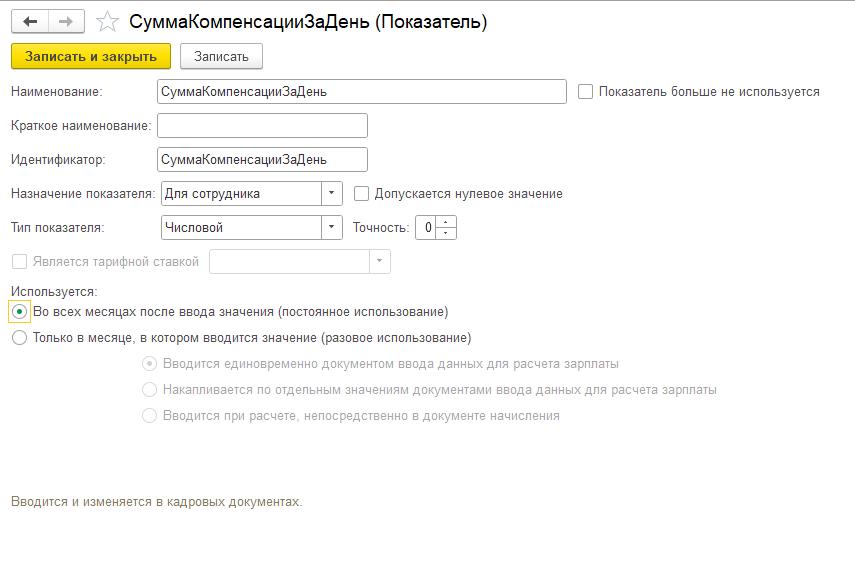Click the back navigation arrow
The image size is (855, 562).
(x=30, y=22)
